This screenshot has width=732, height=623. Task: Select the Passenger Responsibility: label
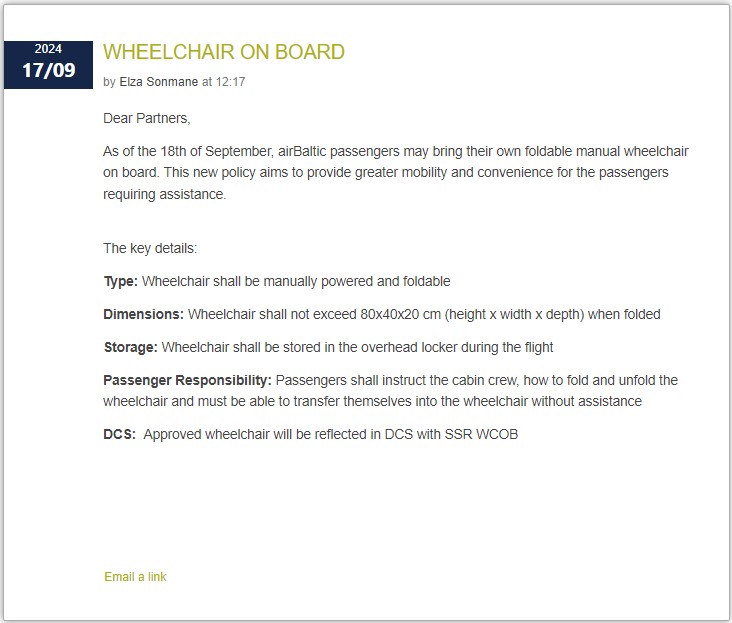point(187,380)
